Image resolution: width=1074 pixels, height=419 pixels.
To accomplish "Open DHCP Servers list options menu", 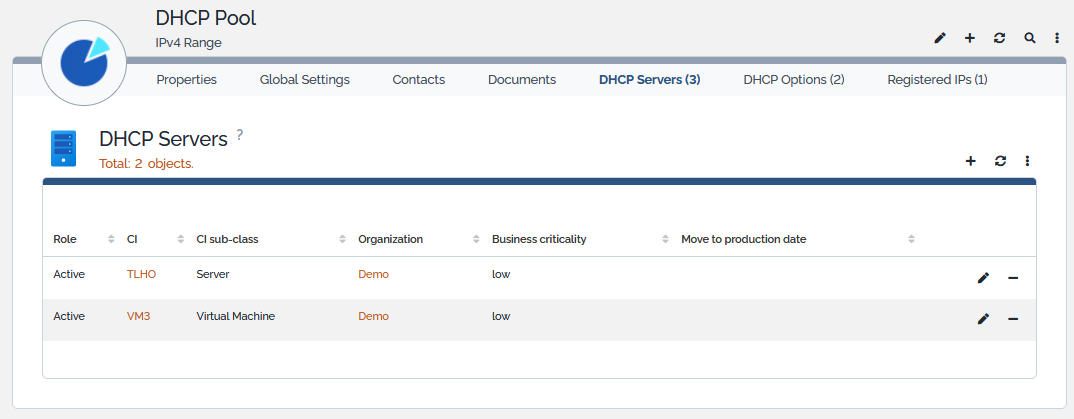I will click(x=1027, y=160).
